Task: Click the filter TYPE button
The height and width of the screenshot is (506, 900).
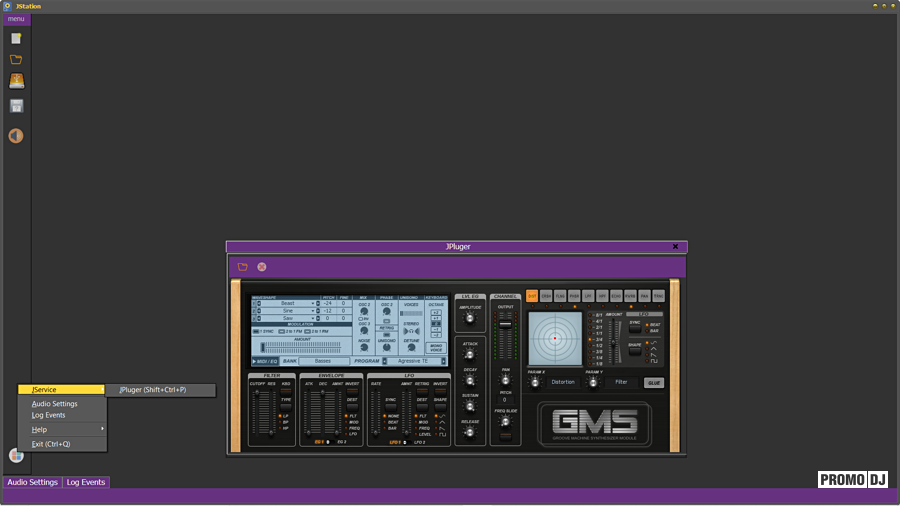Action: pyautogui.click(x=286, y=407)
